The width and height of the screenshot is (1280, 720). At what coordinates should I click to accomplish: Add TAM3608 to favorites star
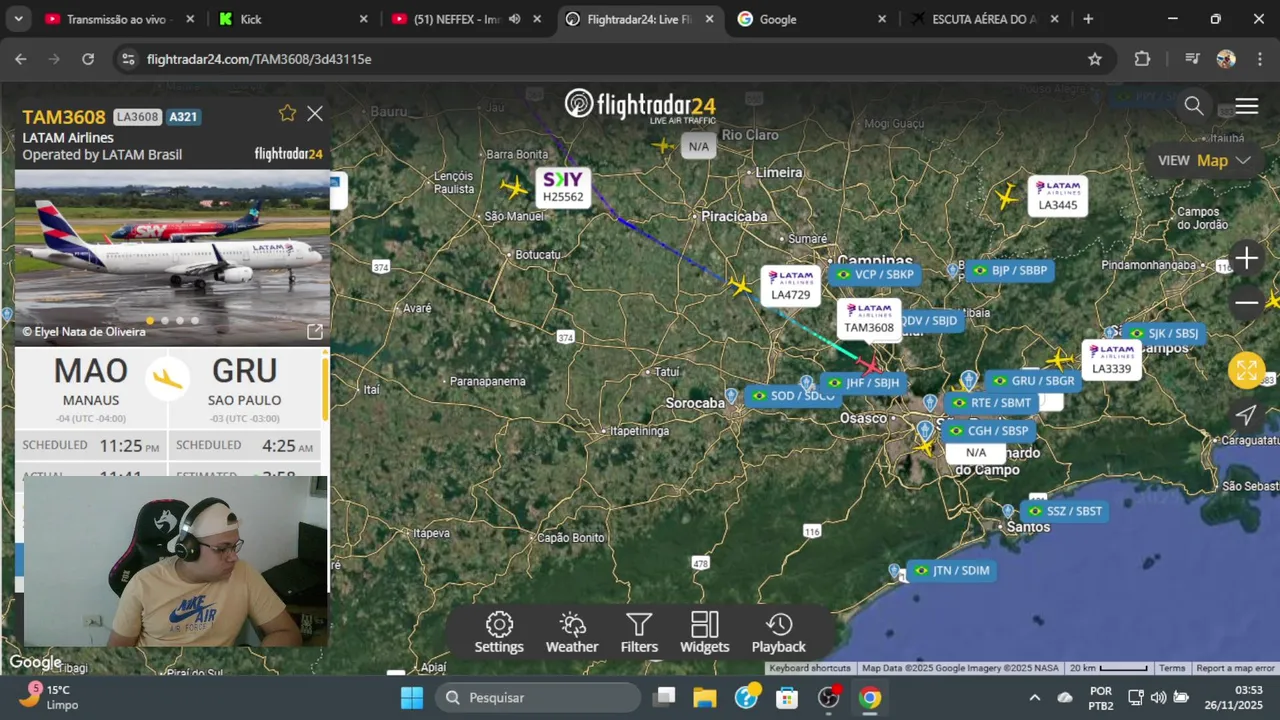[287, 113]
